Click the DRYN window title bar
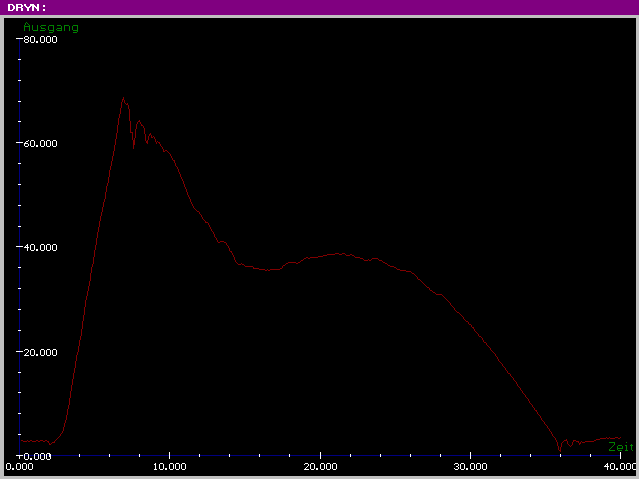The width and height of the screenshot is (639, 479). (319, 7)
